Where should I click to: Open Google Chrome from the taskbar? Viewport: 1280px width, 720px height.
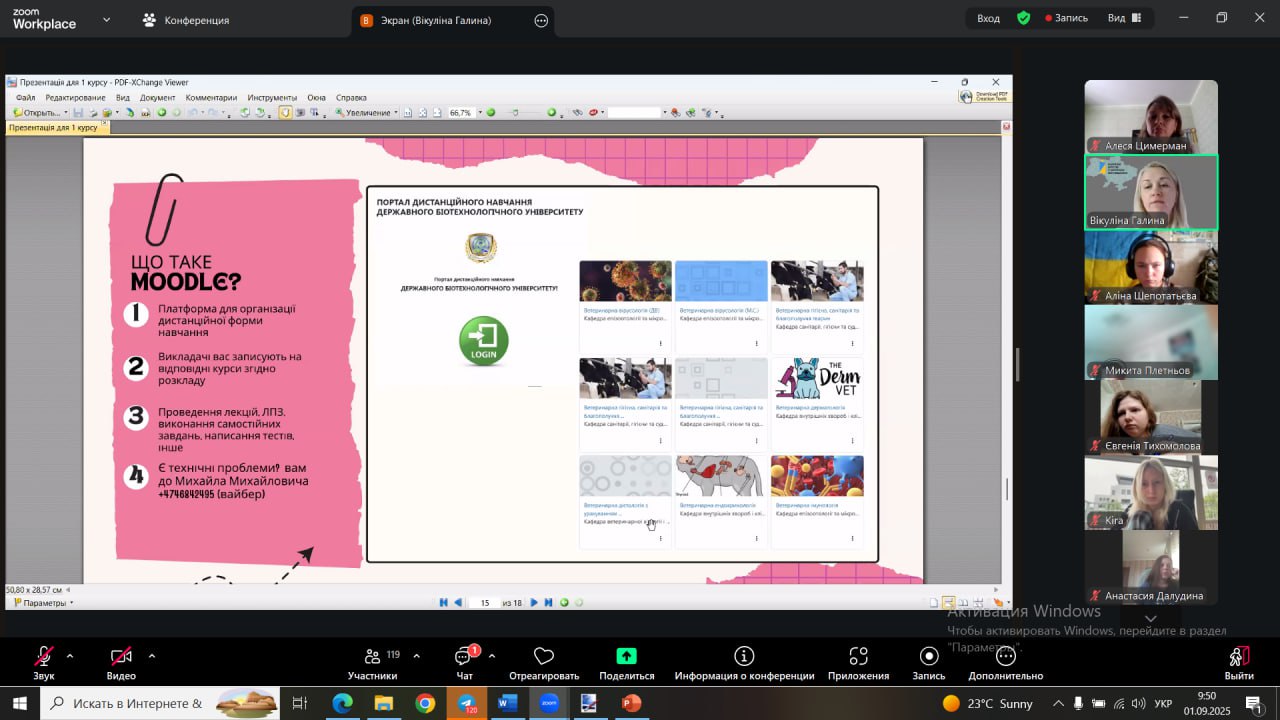tap(425, 703)
